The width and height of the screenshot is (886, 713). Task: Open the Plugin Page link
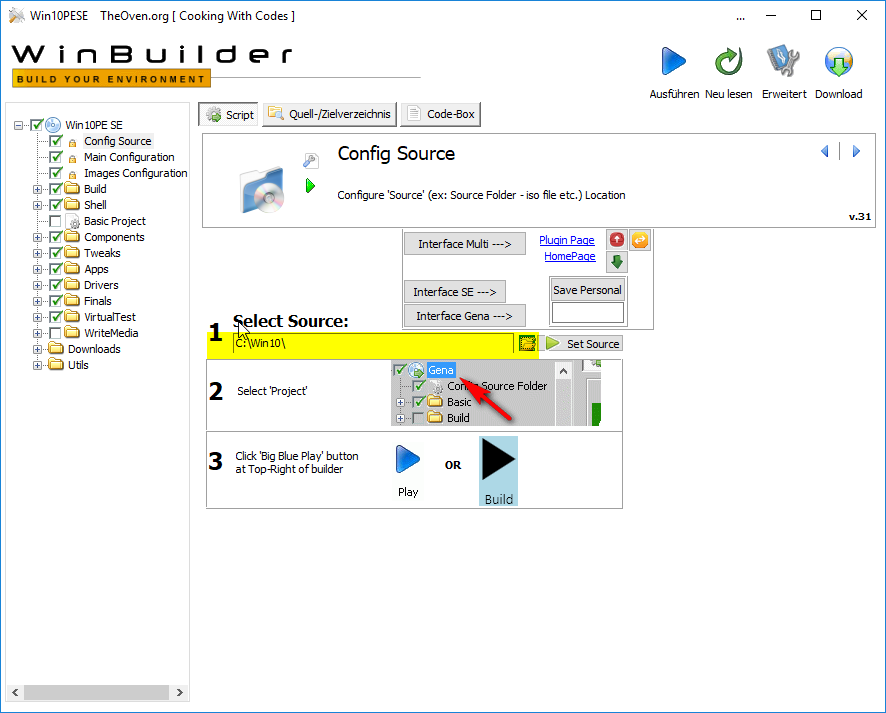567,240
